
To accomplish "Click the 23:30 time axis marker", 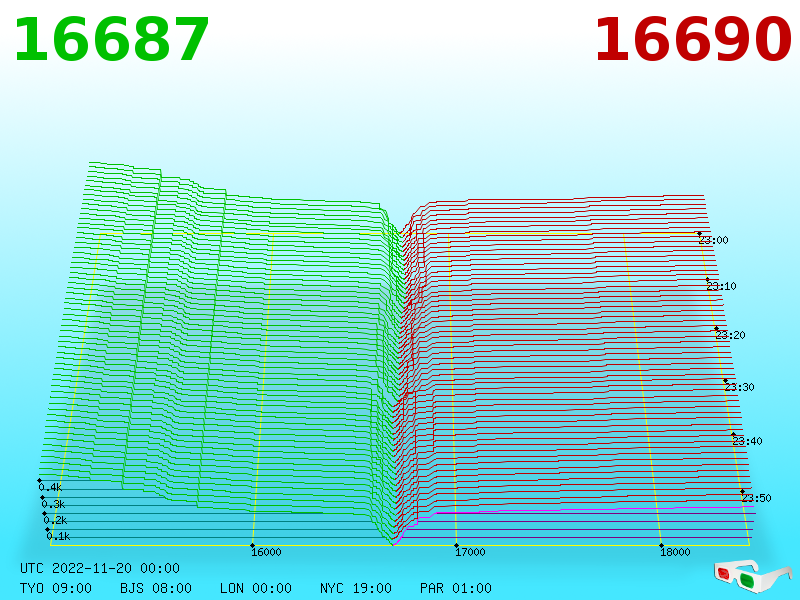I will tap(739, 387).
